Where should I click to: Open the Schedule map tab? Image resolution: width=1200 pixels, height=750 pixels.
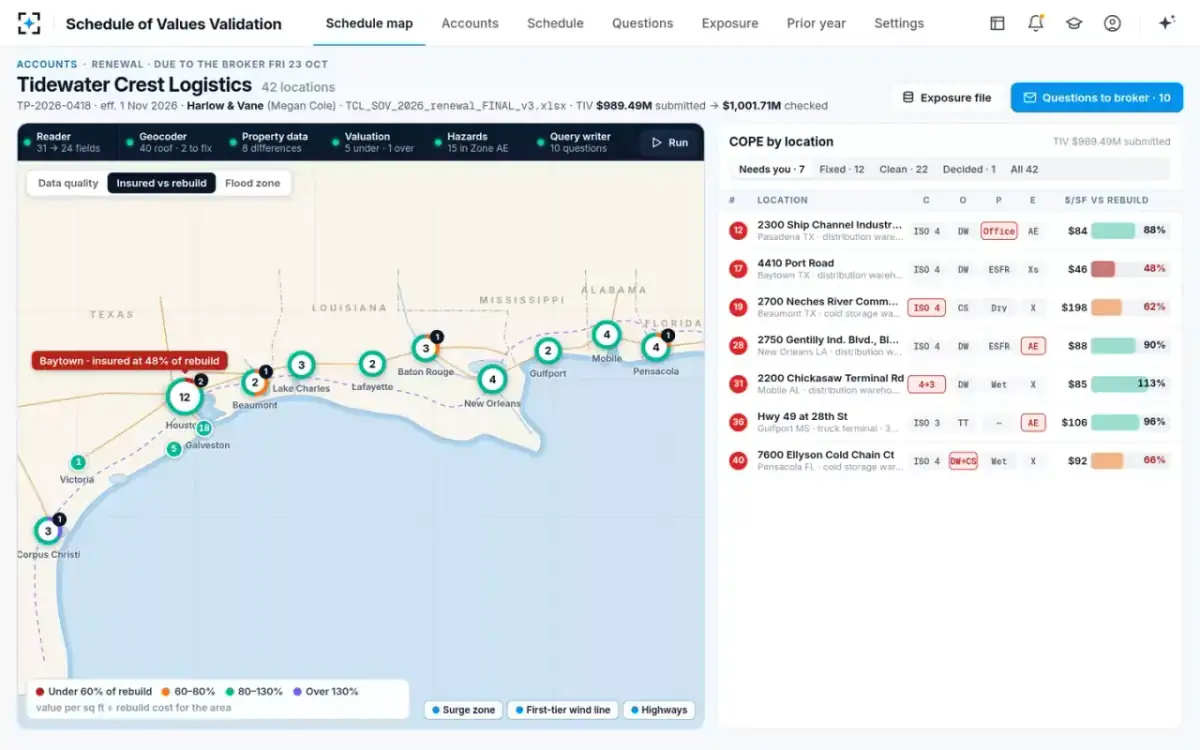tap(369, 23)
